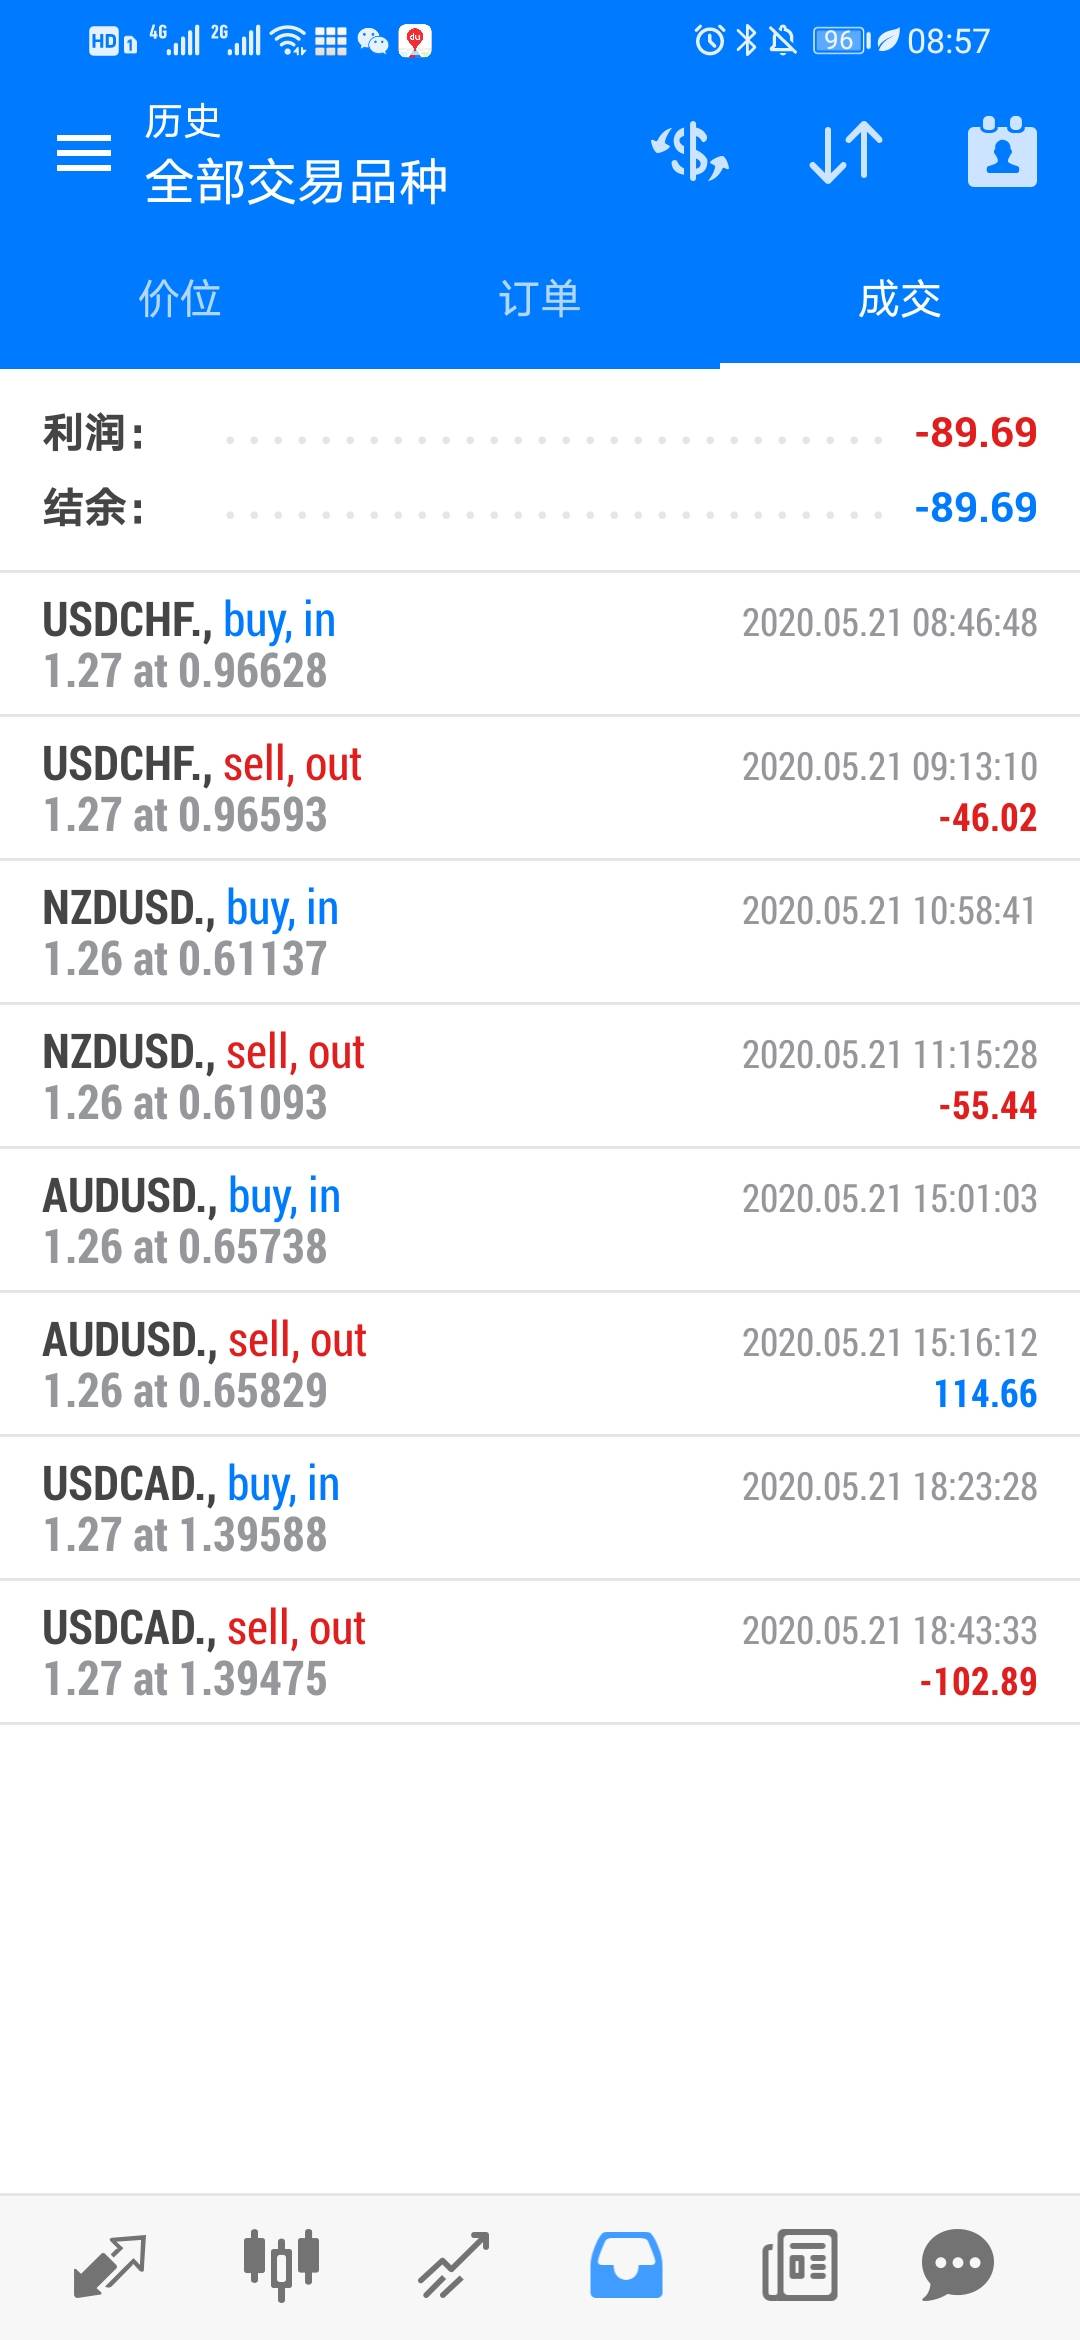Expand the AUDUSD sell out deal with 114.66
Image resolution: width=1080 pixels, height=2340 pixels.
point(540,1365)
